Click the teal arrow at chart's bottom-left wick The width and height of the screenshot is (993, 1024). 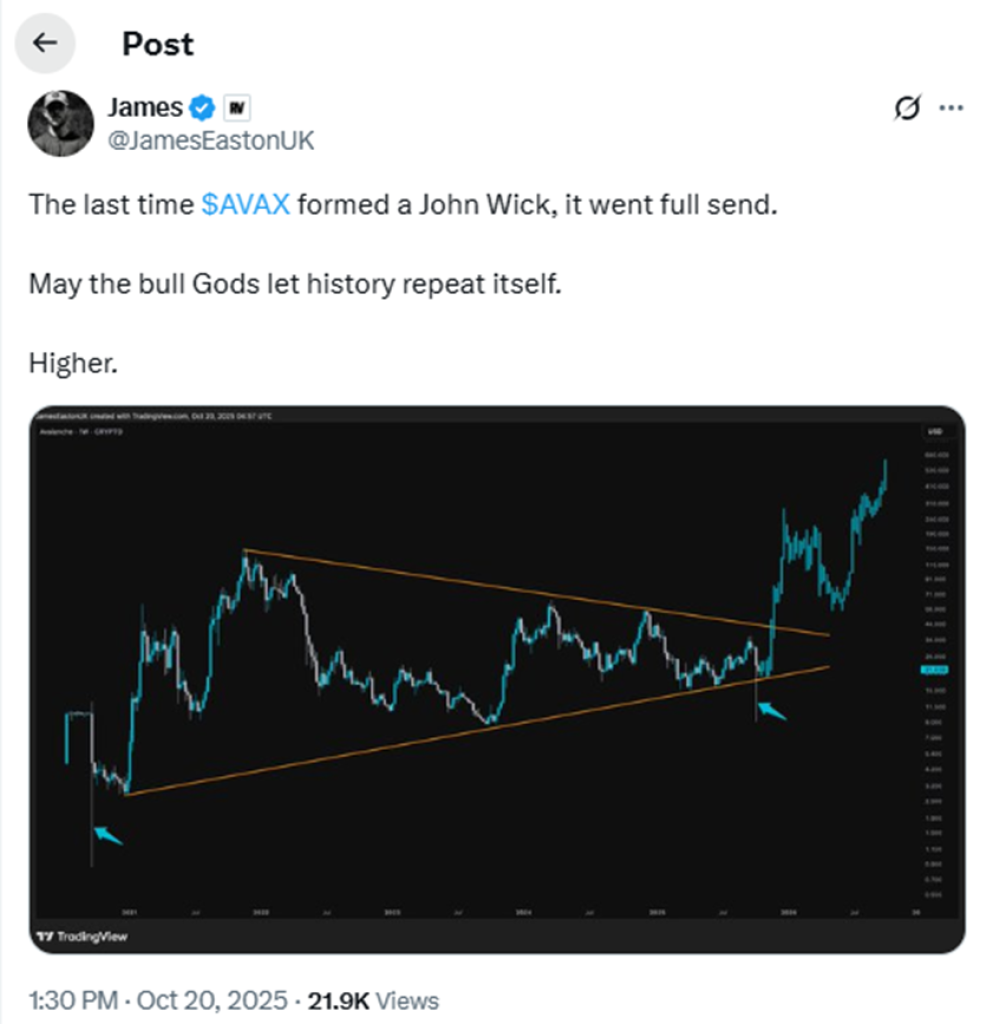(107, 834)
